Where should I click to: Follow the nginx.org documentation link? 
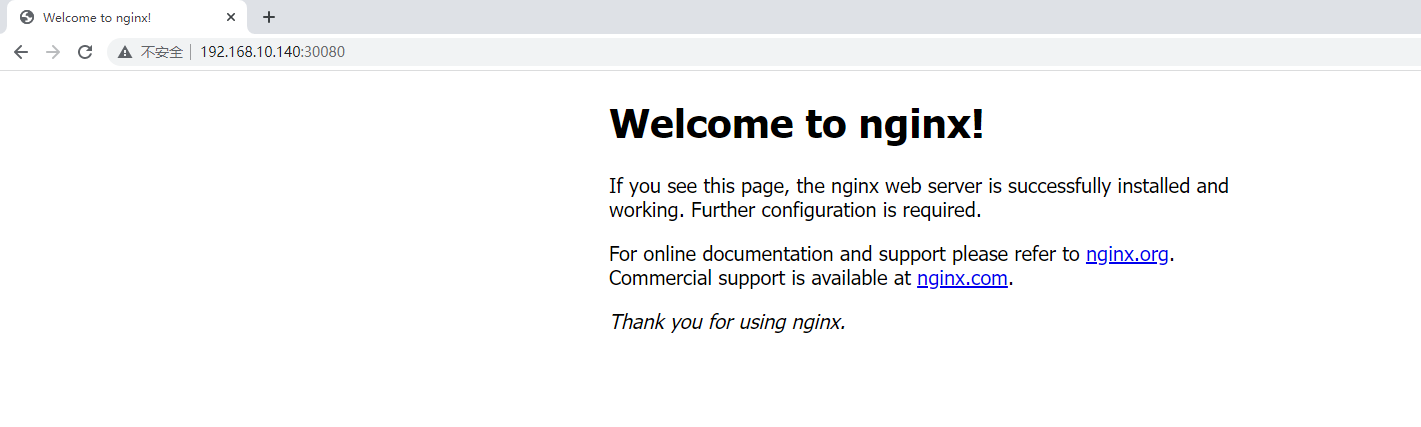pos(1127,254)
